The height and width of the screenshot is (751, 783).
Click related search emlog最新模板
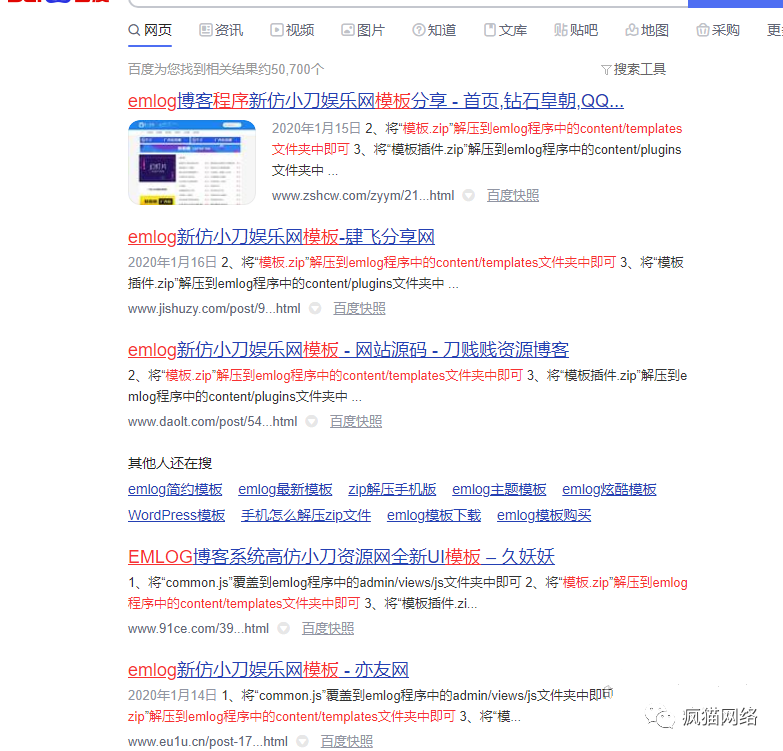tap(285, 489)
